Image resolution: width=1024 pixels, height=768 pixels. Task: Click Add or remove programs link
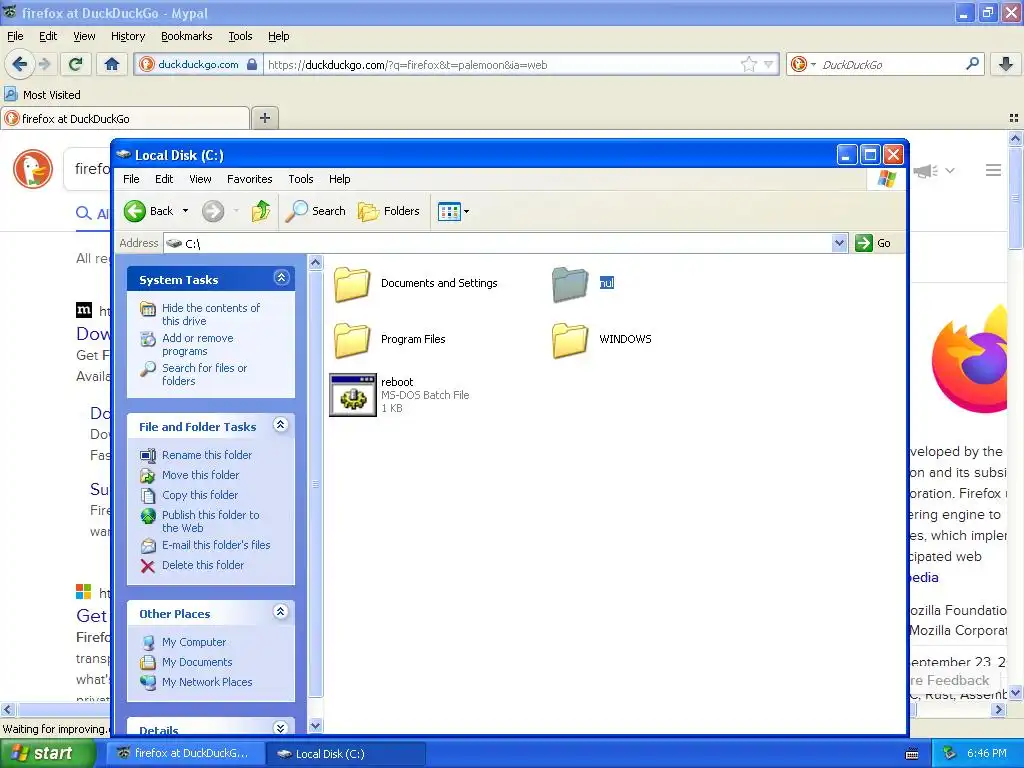pyautogui.click(x=197, y=344)
